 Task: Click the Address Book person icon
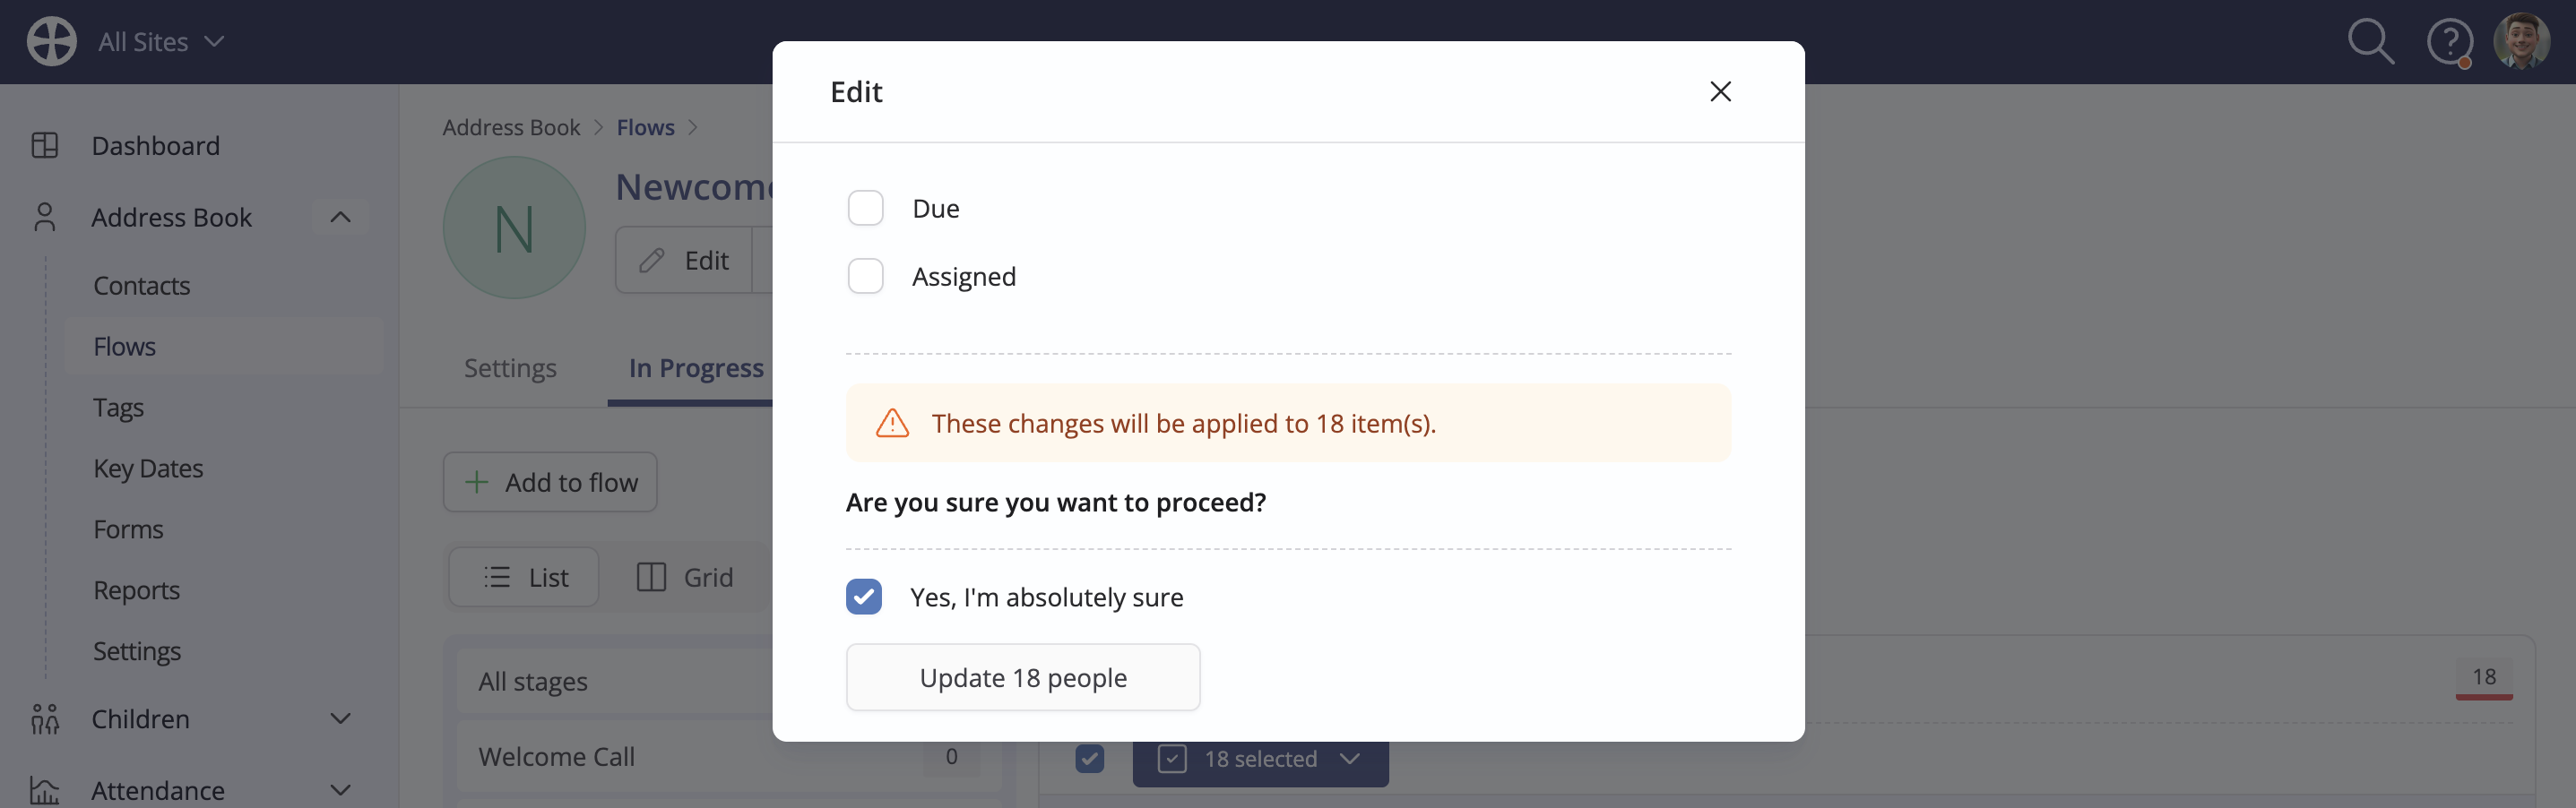tap(45, 217)
